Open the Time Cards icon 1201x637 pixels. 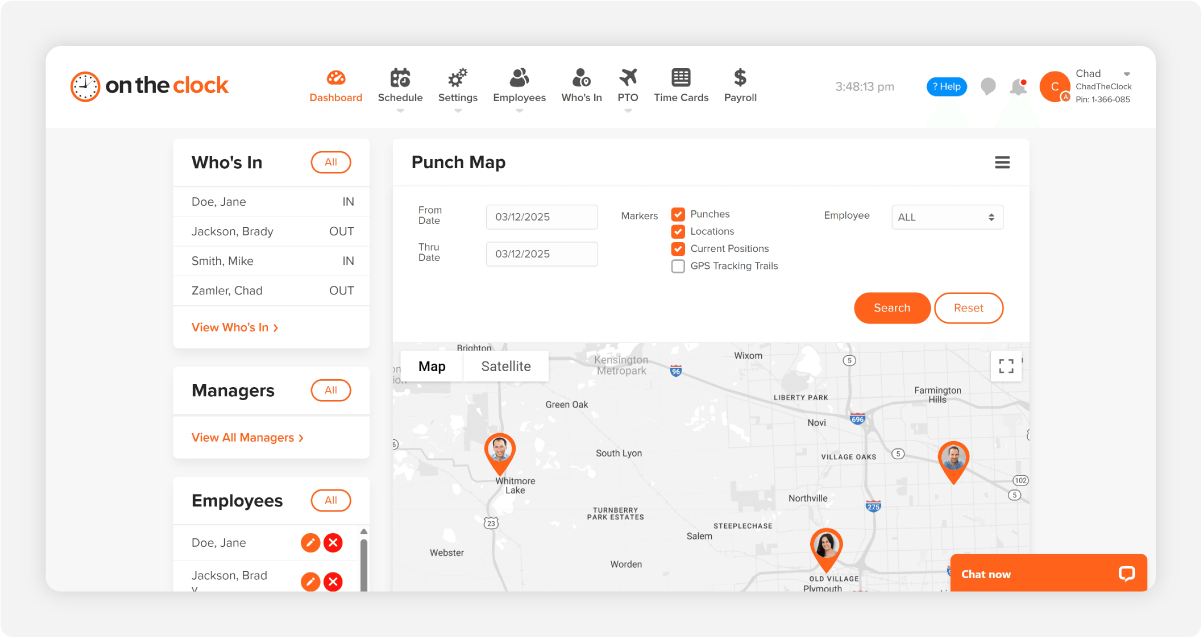click(681, 78)
